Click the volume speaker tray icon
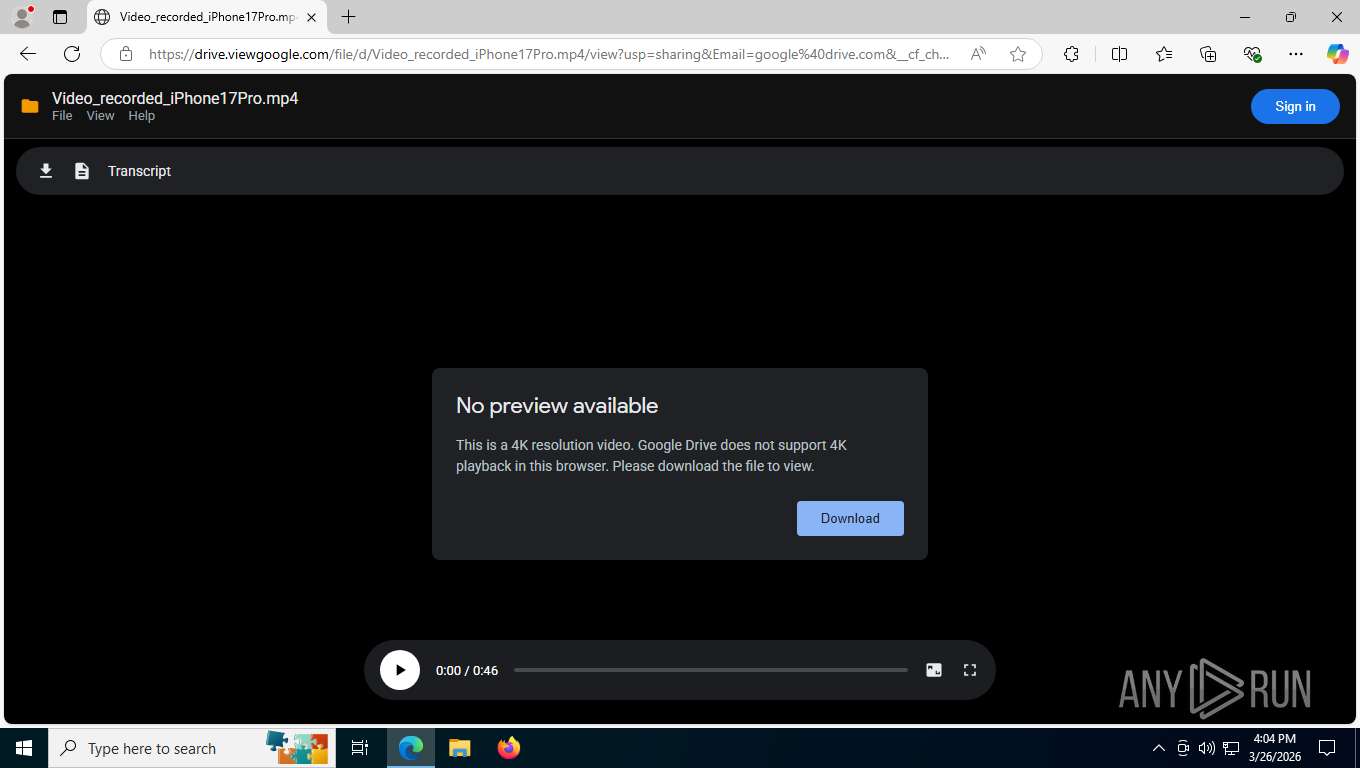1360x768 pixels. 1206,748
